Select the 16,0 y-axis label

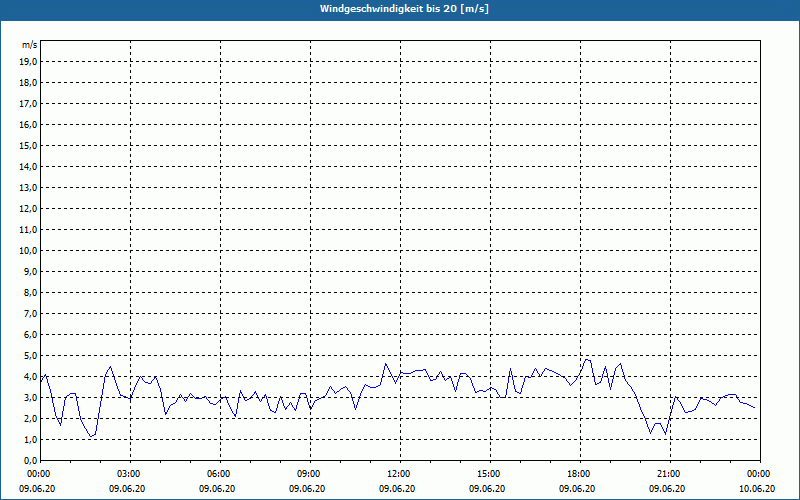(28, 124)
